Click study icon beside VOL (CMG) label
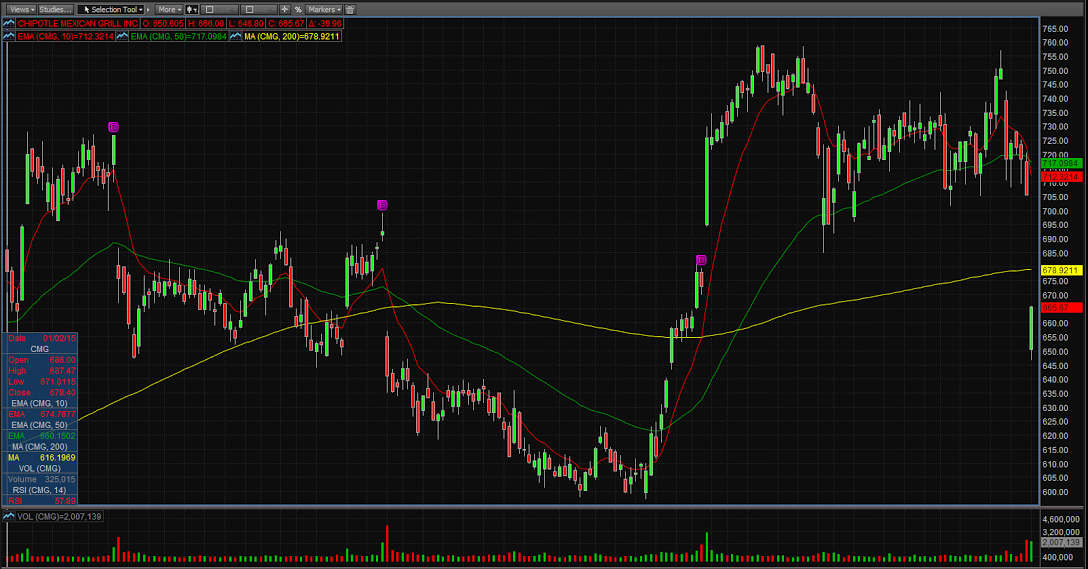Viewport: 1088px width, 569px height. pyautogui.click(x=9, y=516)
